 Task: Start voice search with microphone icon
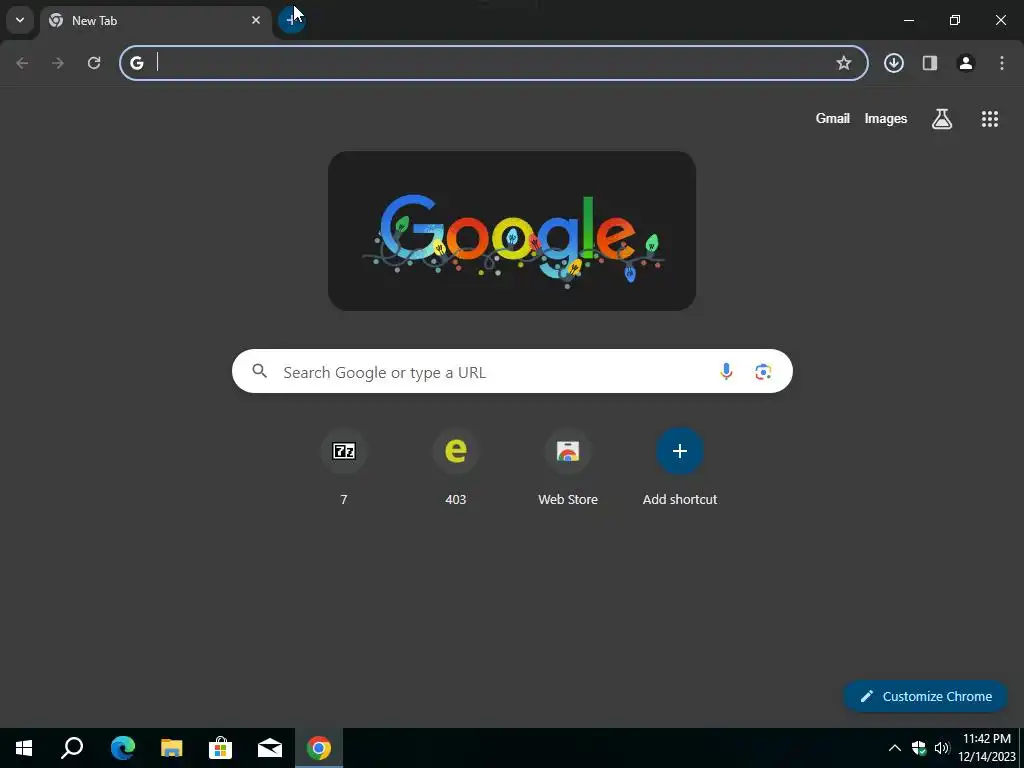726,372
